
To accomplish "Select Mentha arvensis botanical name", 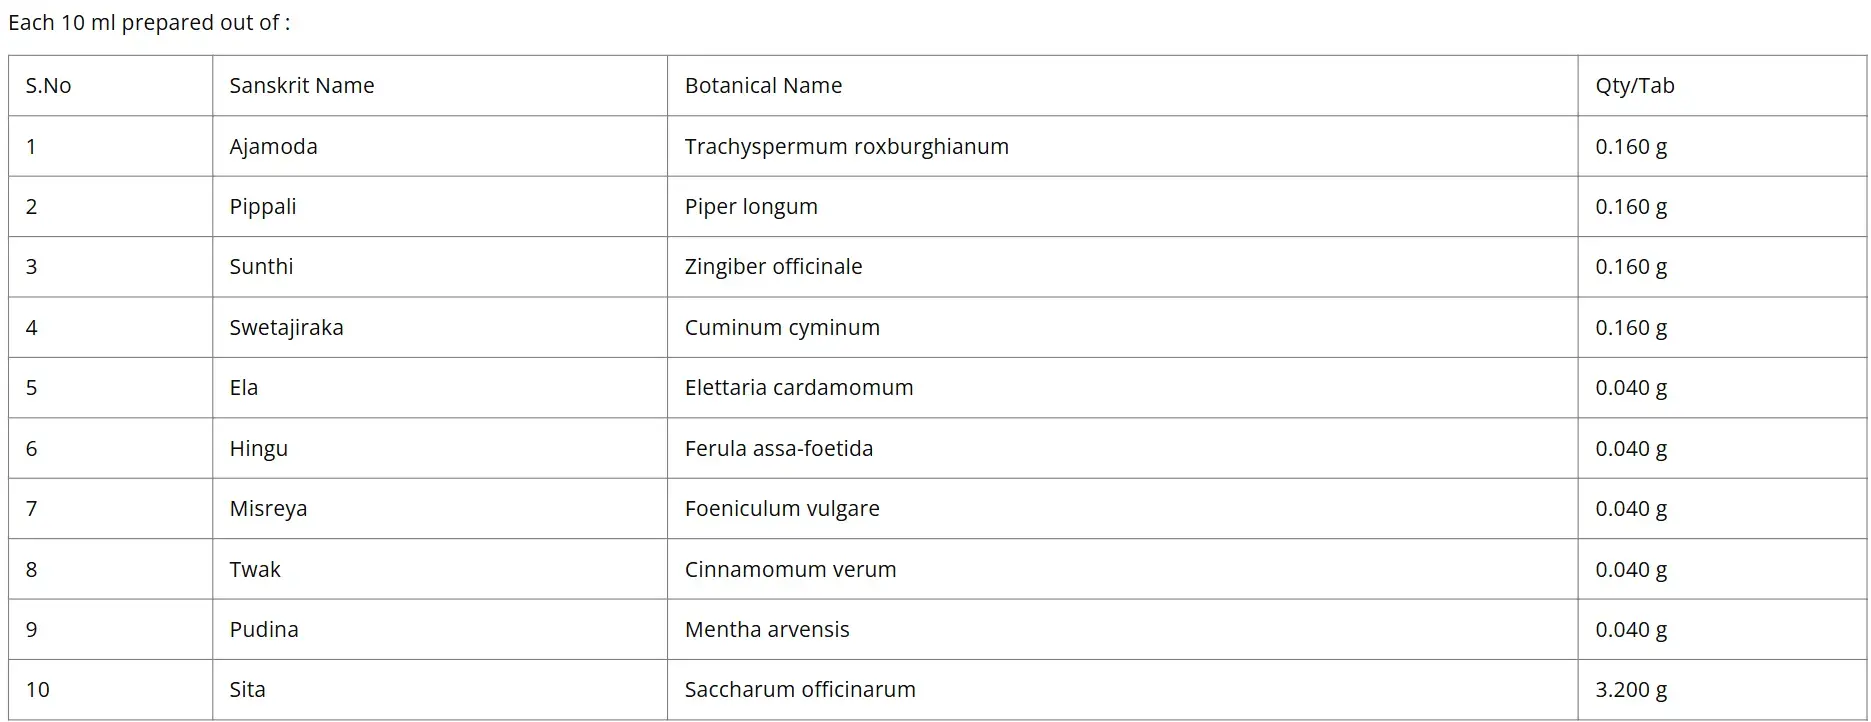I will [766, 630].
